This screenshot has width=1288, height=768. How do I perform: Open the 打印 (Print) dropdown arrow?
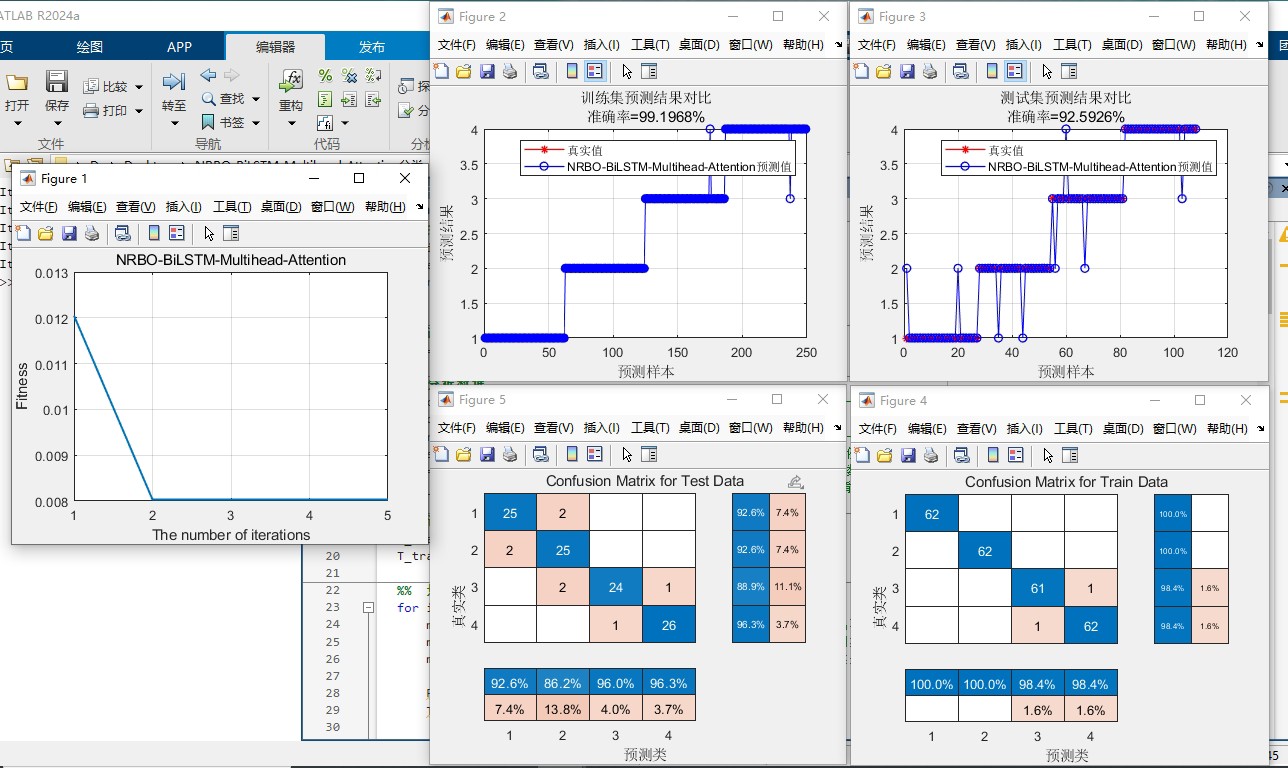coord(138,111)
